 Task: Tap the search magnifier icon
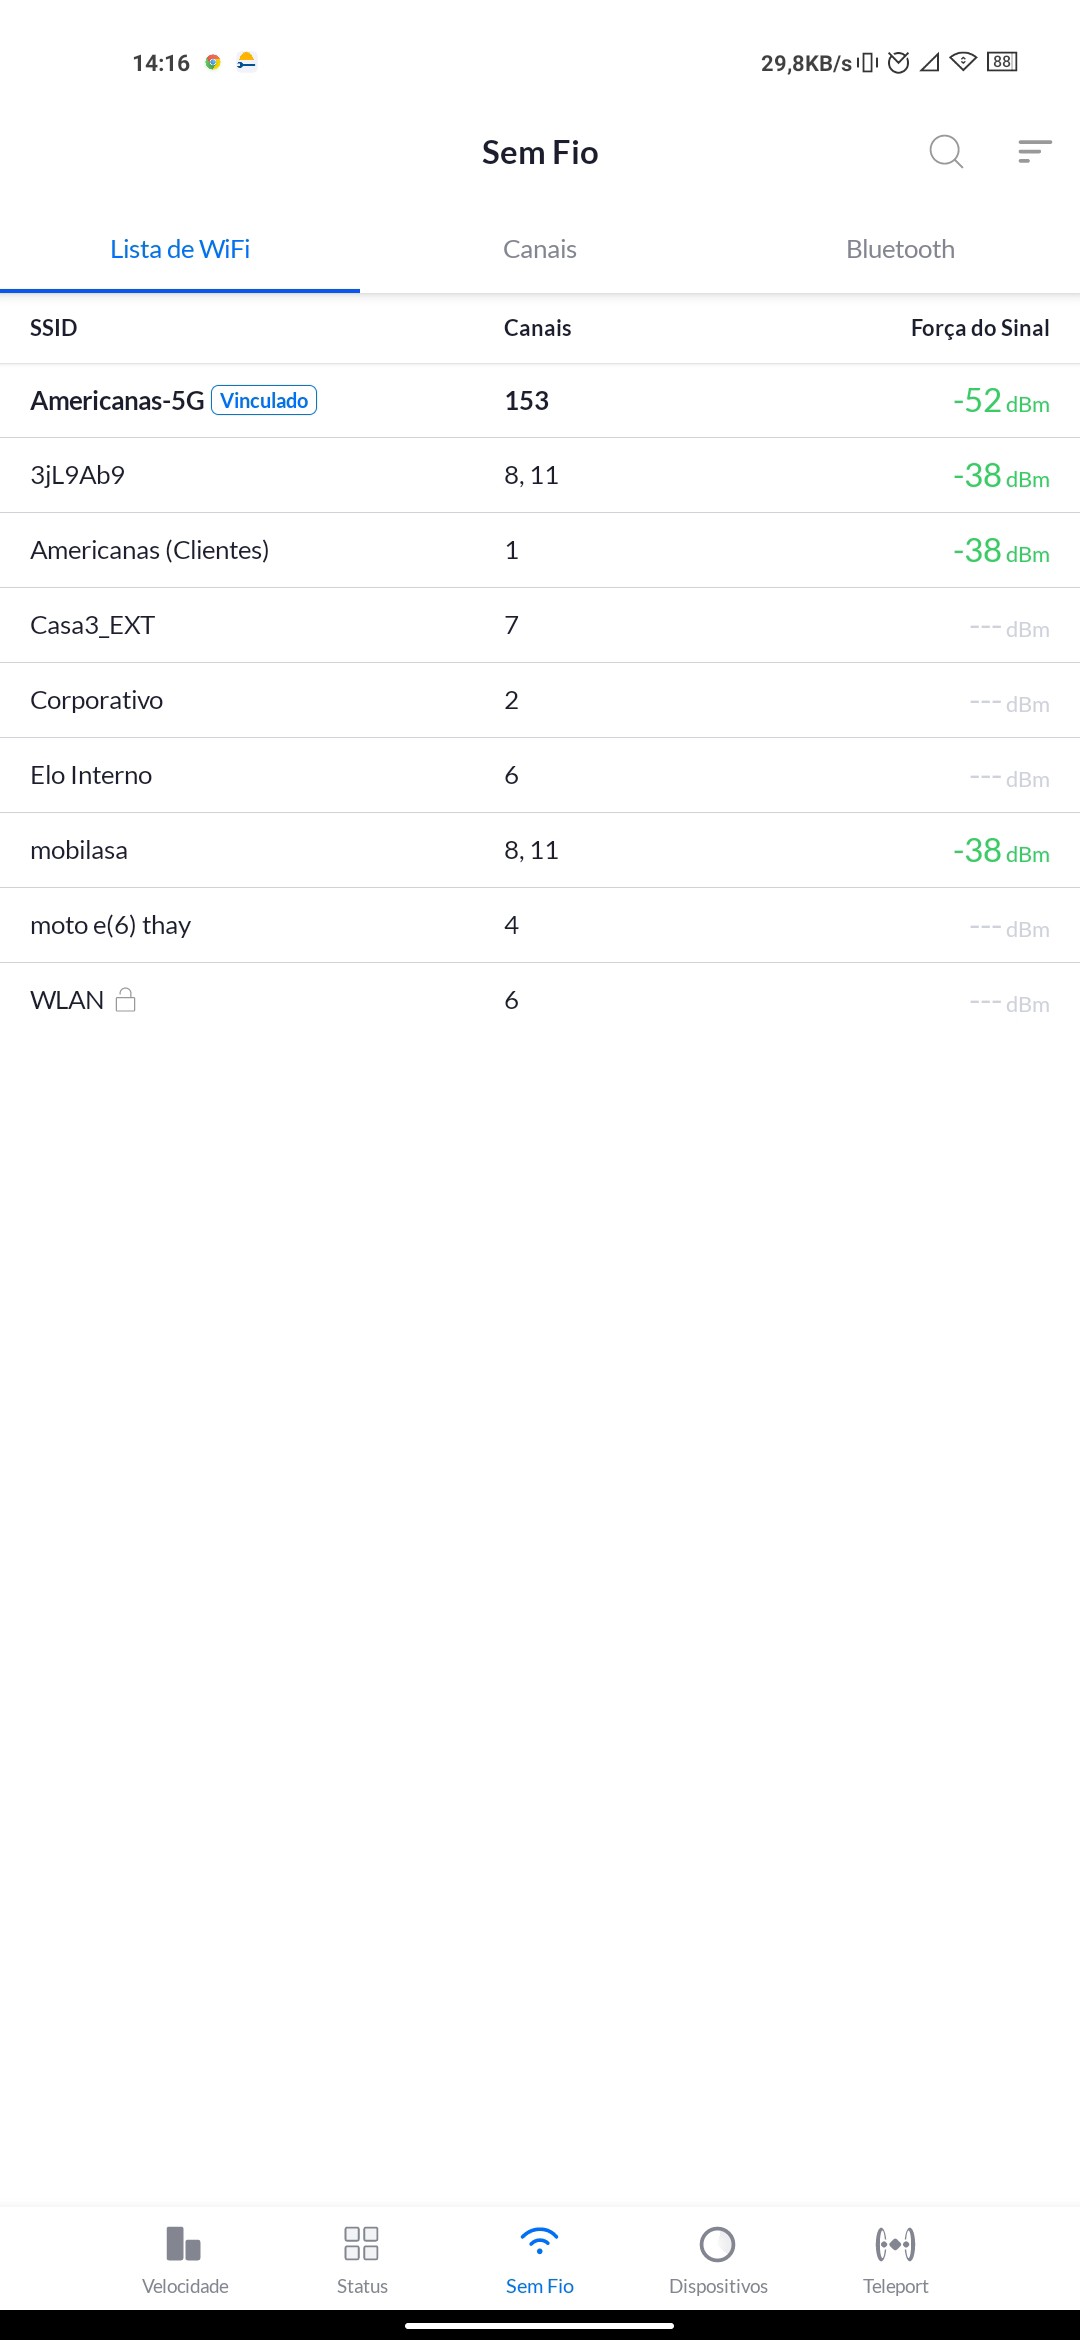(945, 152)
